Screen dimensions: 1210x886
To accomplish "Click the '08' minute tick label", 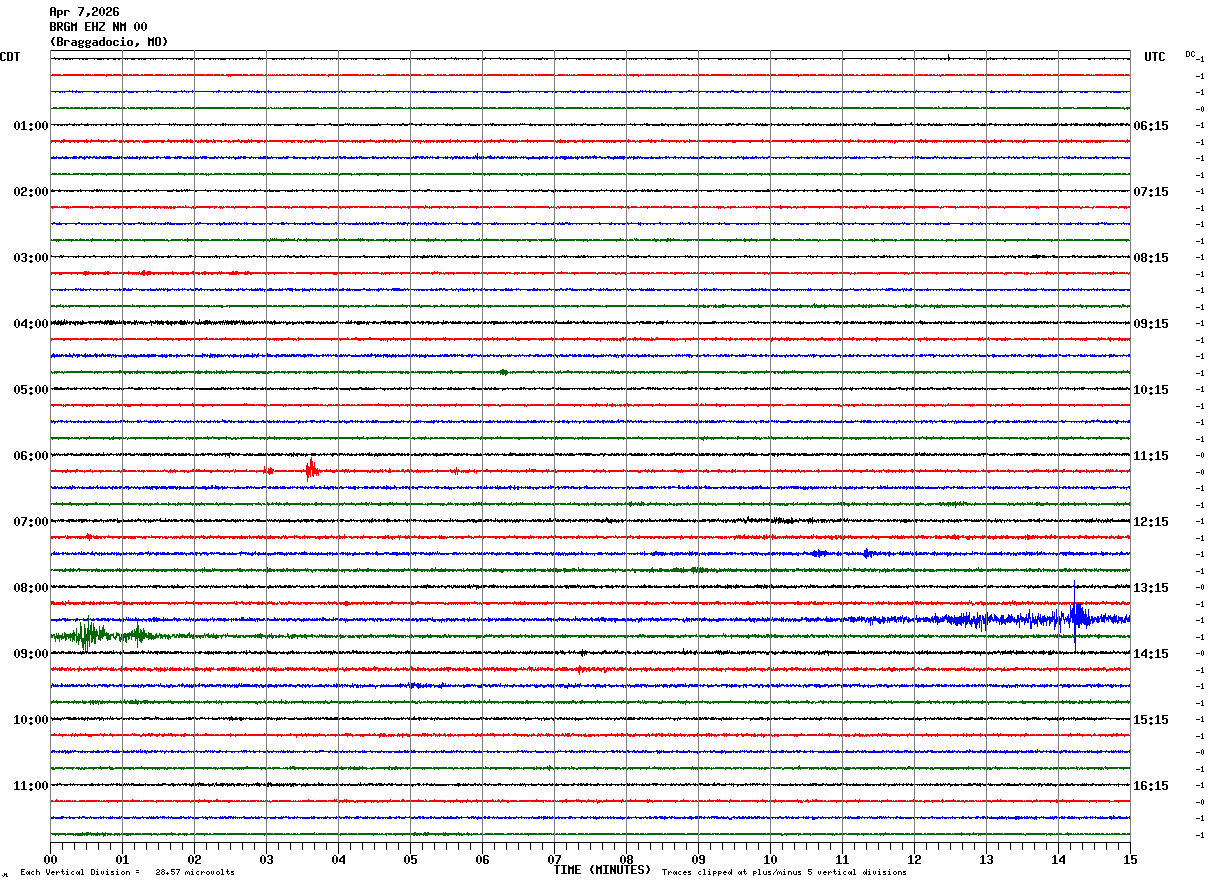I will (x=627, y=859).
